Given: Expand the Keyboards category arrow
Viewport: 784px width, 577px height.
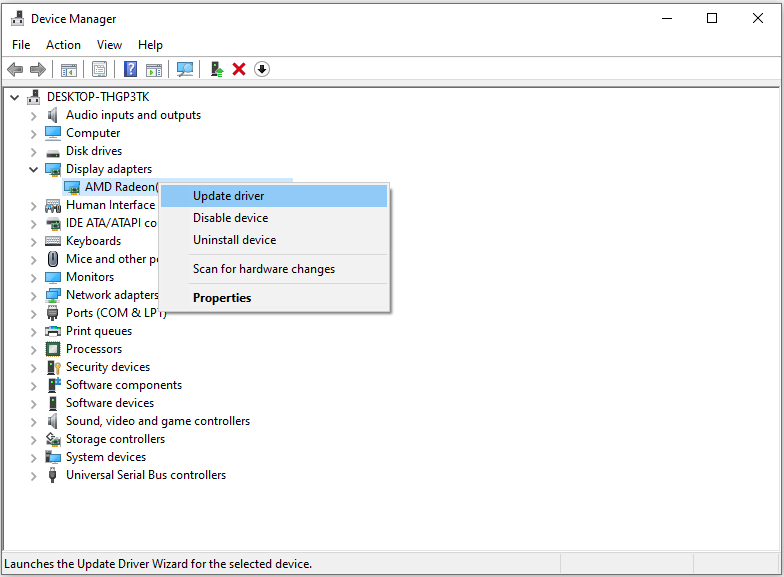Looking at the screenshot, I should pyautogui.click(x=33, y=242).
